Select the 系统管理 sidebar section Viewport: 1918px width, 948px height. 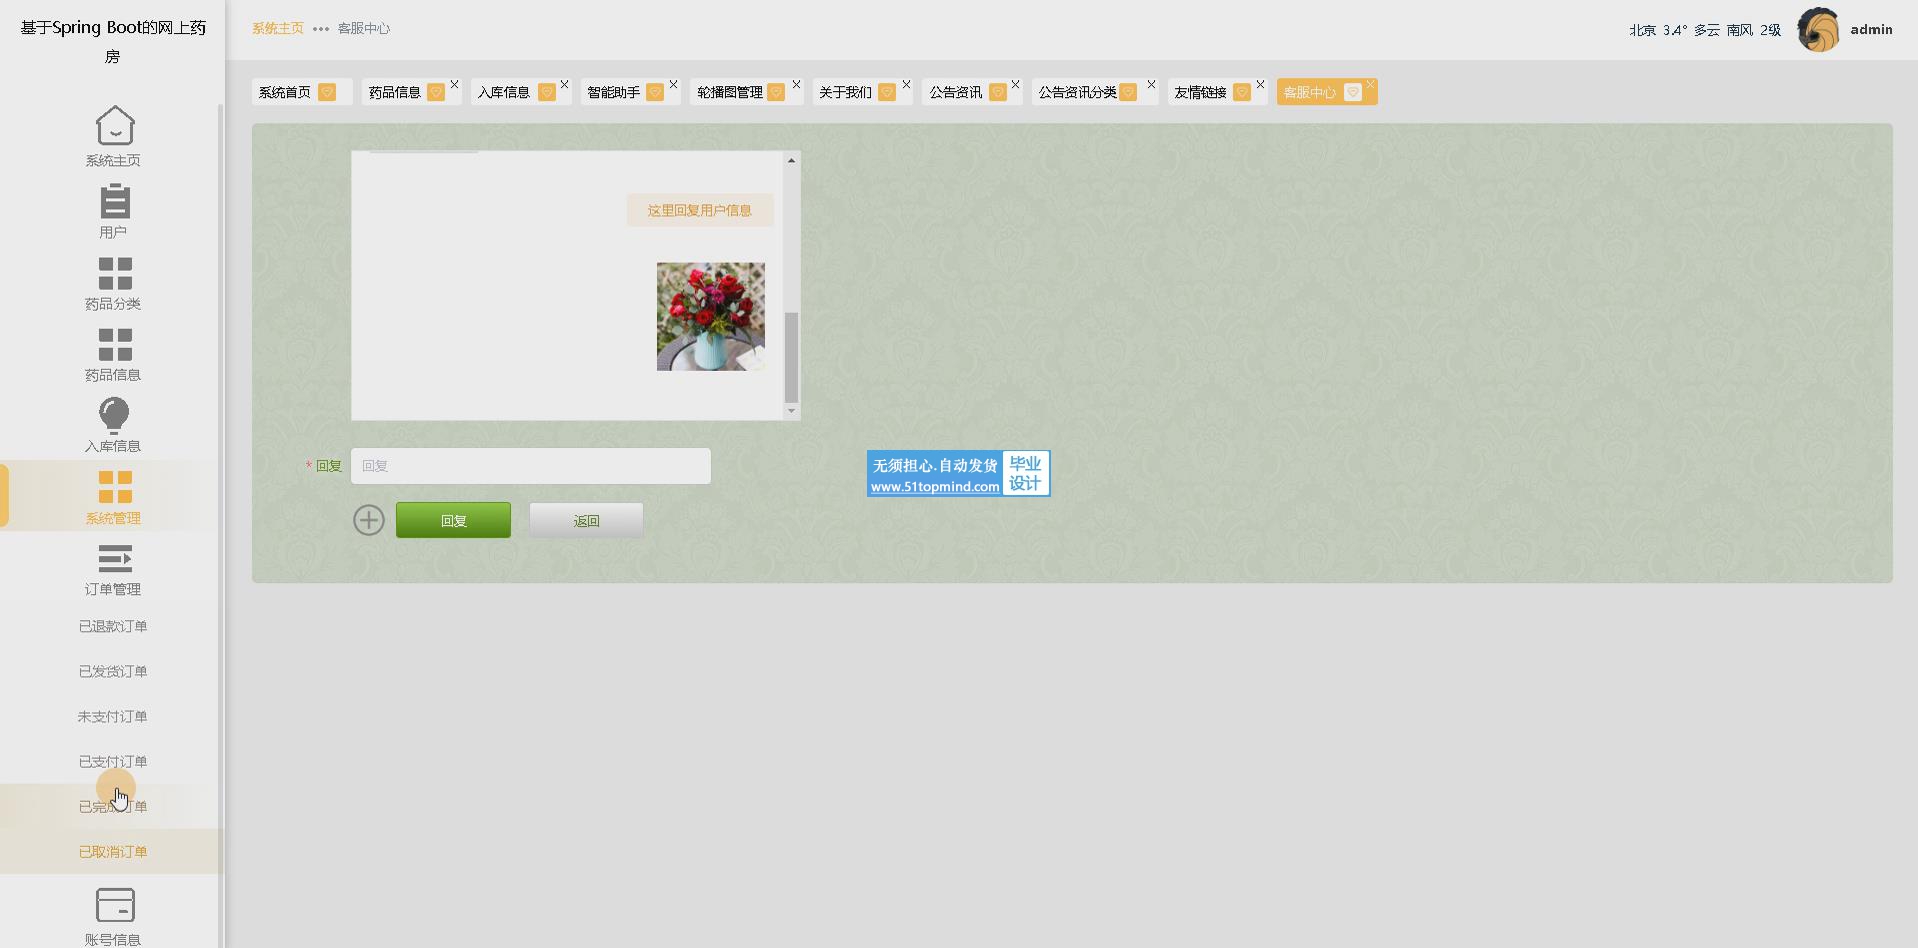coord(113,498)
